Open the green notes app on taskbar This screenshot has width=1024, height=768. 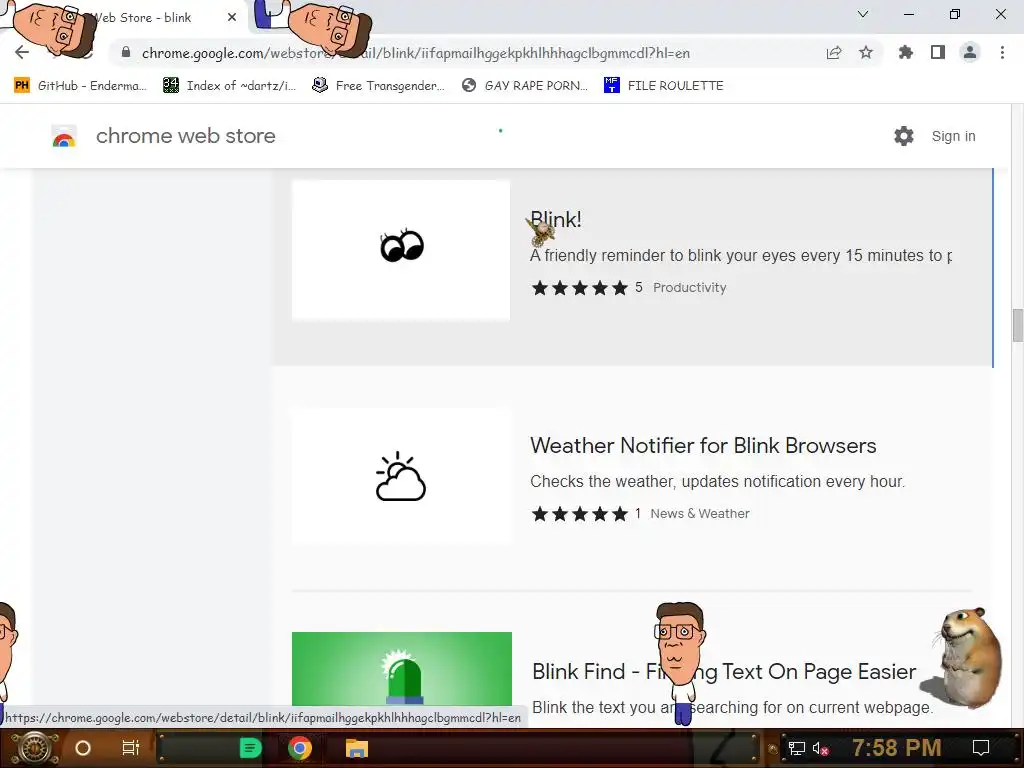click(250, 748)
